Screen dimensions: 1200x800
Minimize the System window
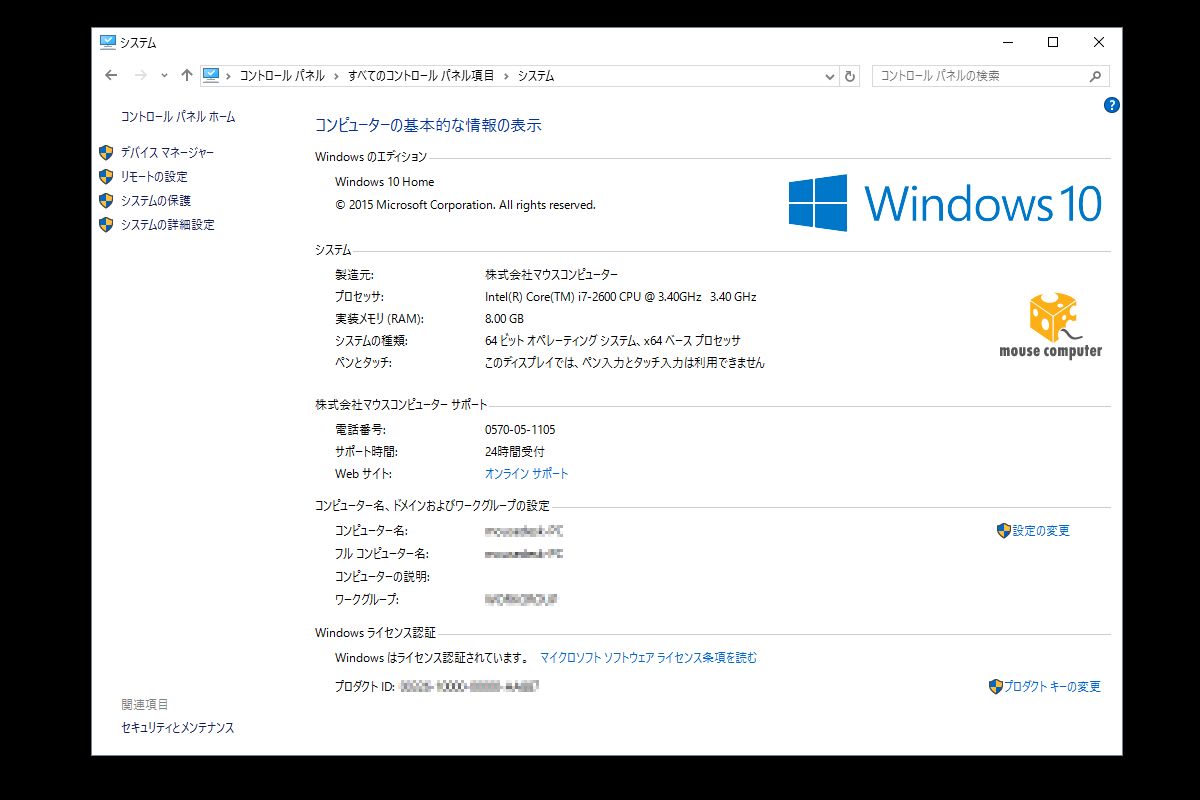[1007, 42]
